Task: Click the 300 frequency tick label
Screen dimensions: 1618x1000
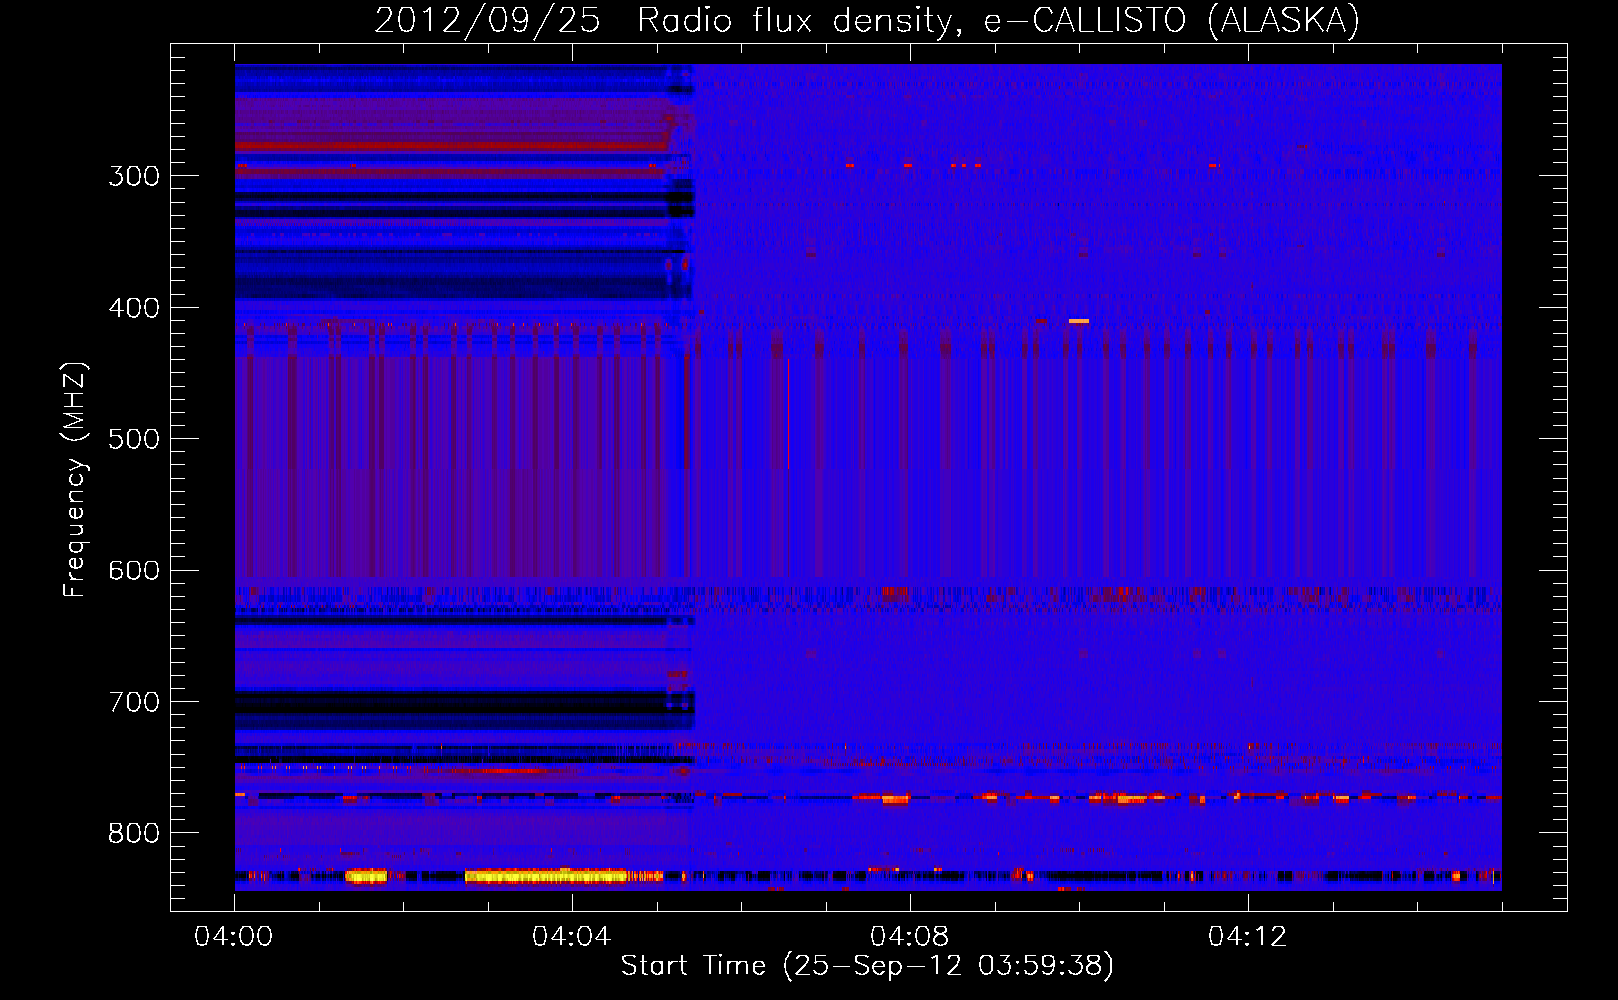Action: tap(134, 176)
